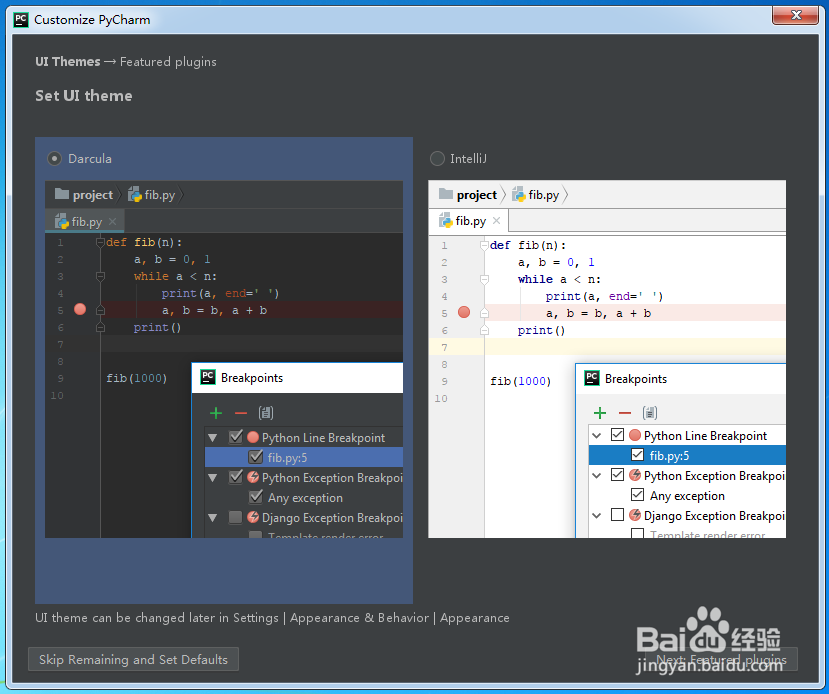Click fib.py breadcrumb in Darcula preview

tap(152, 195)
